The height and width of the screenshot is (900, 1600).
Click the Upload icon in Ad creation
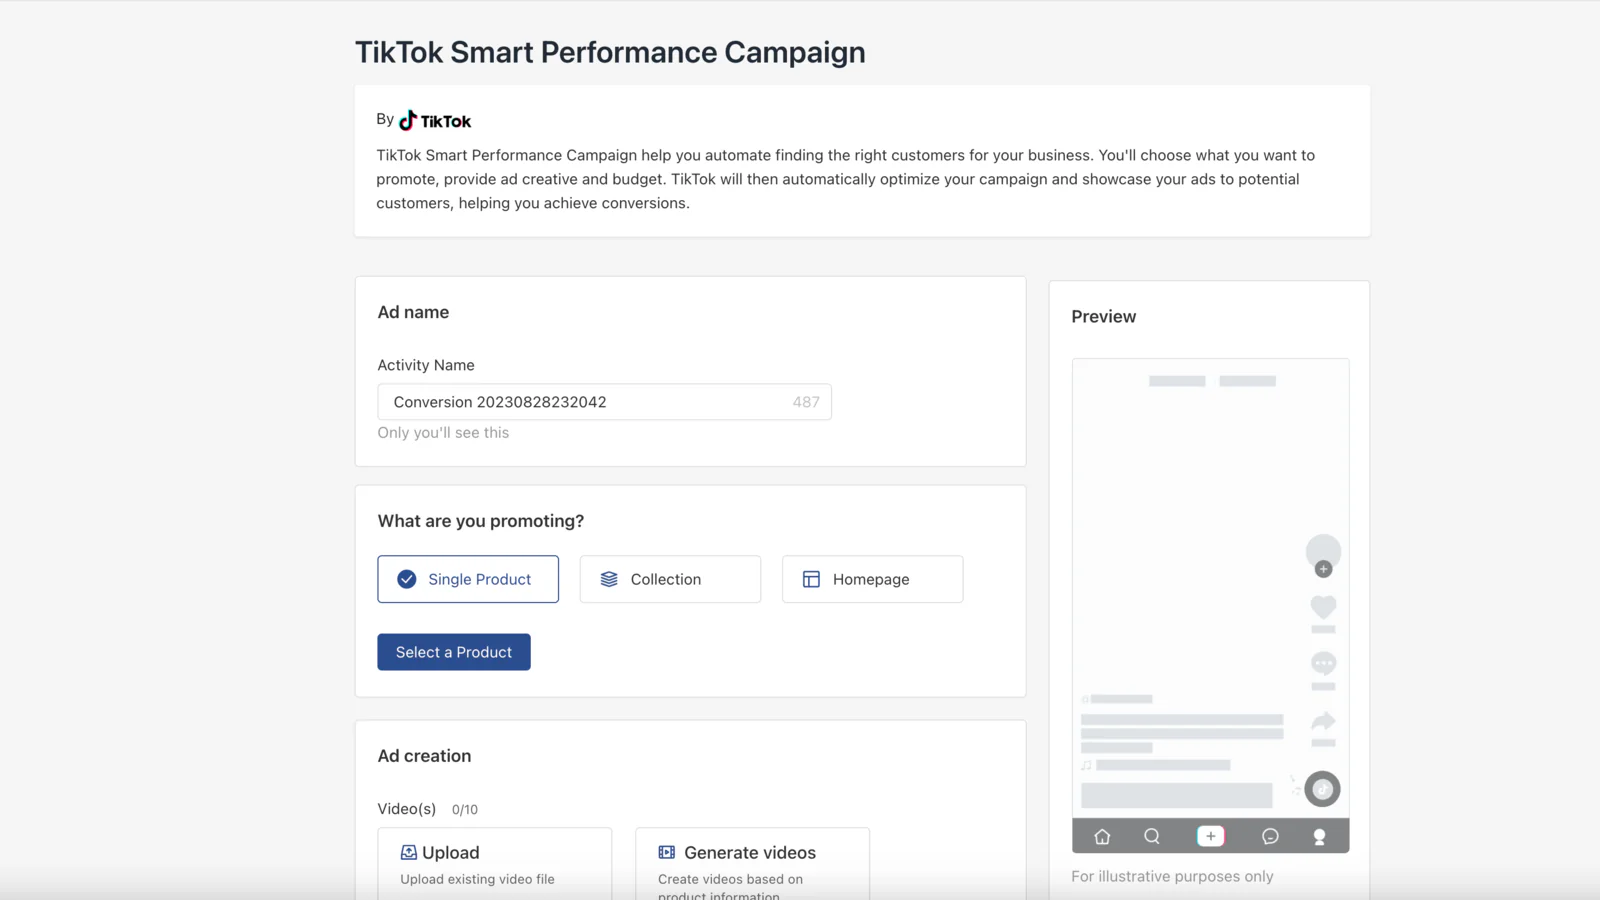pos(408,852)
